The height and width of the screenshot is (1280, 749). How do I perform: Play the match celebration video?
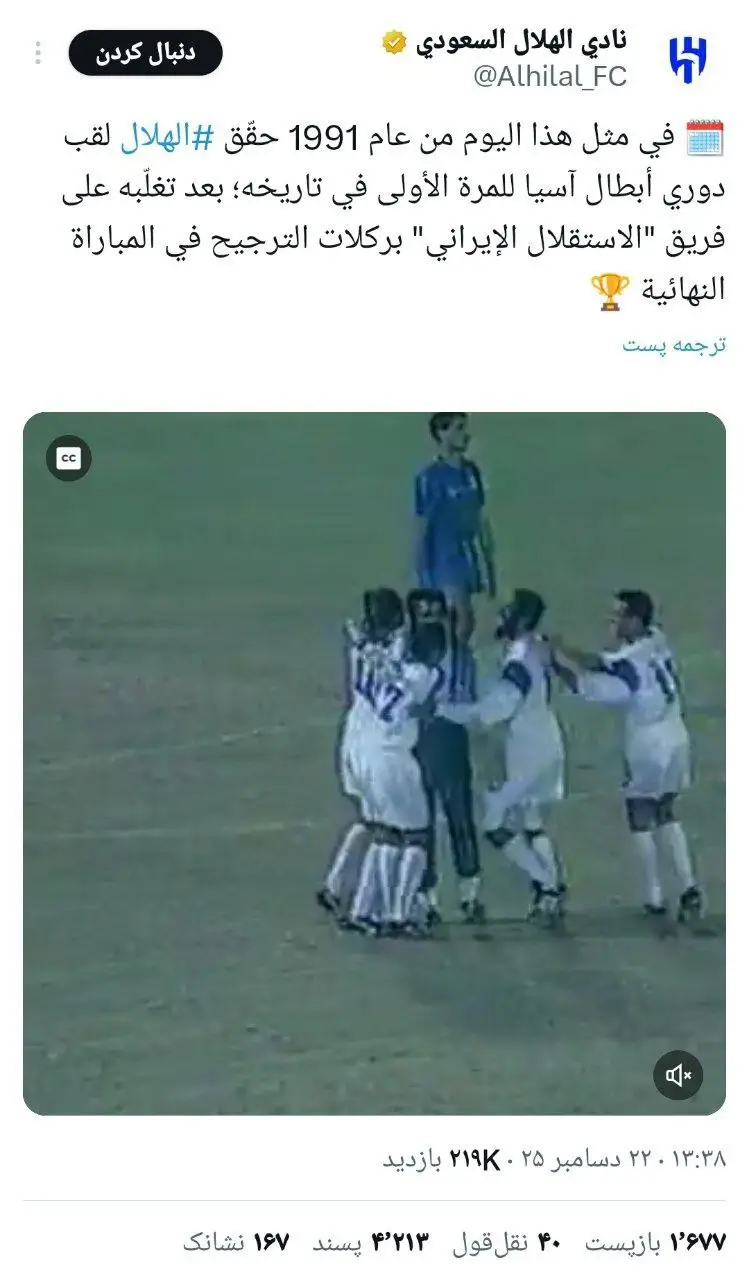pos(375,763)
